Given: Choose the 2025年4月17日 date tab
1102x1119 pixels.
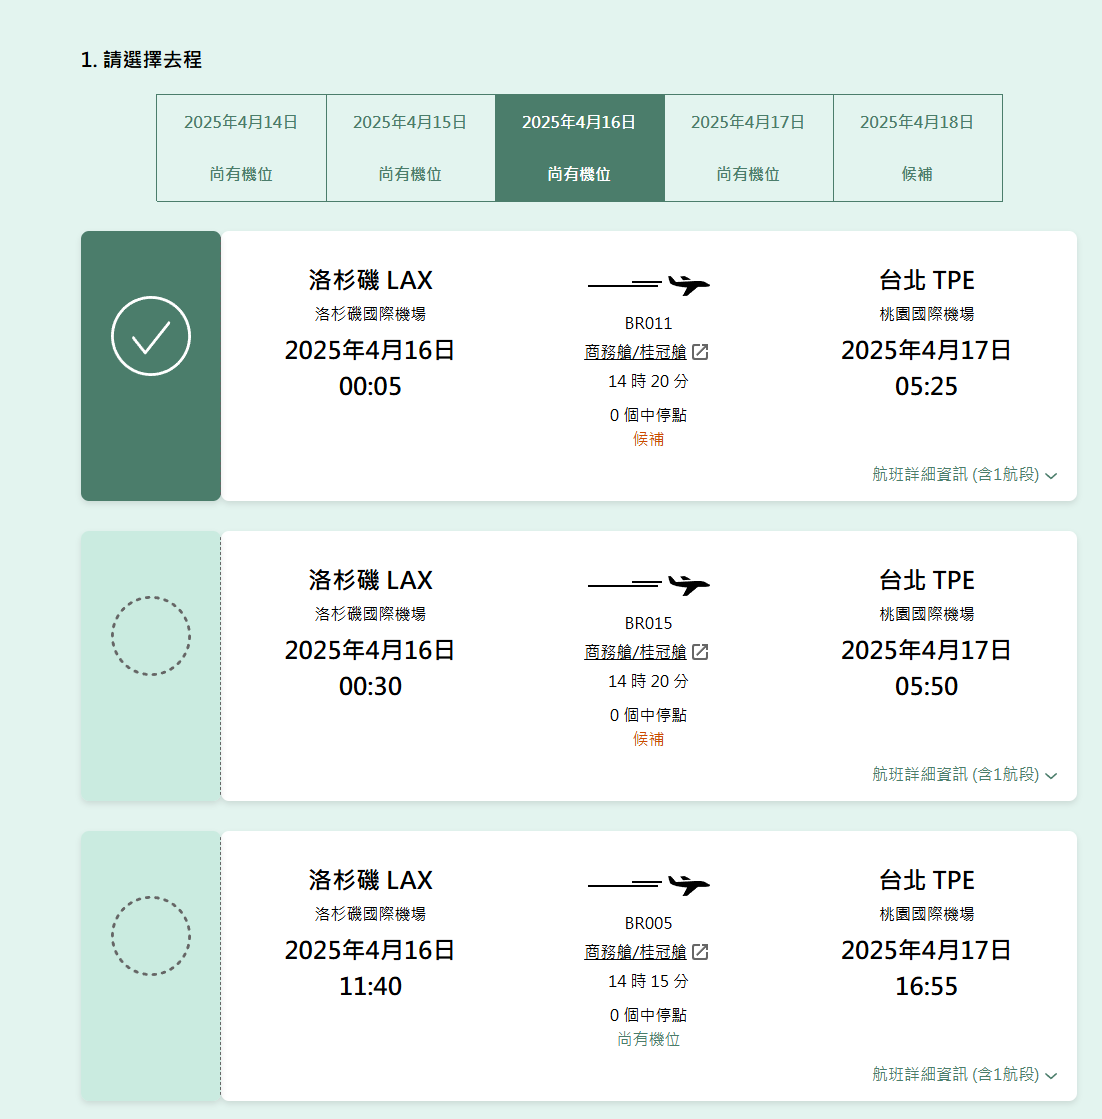Looking at the screenshot, I should tap(748, 148).
